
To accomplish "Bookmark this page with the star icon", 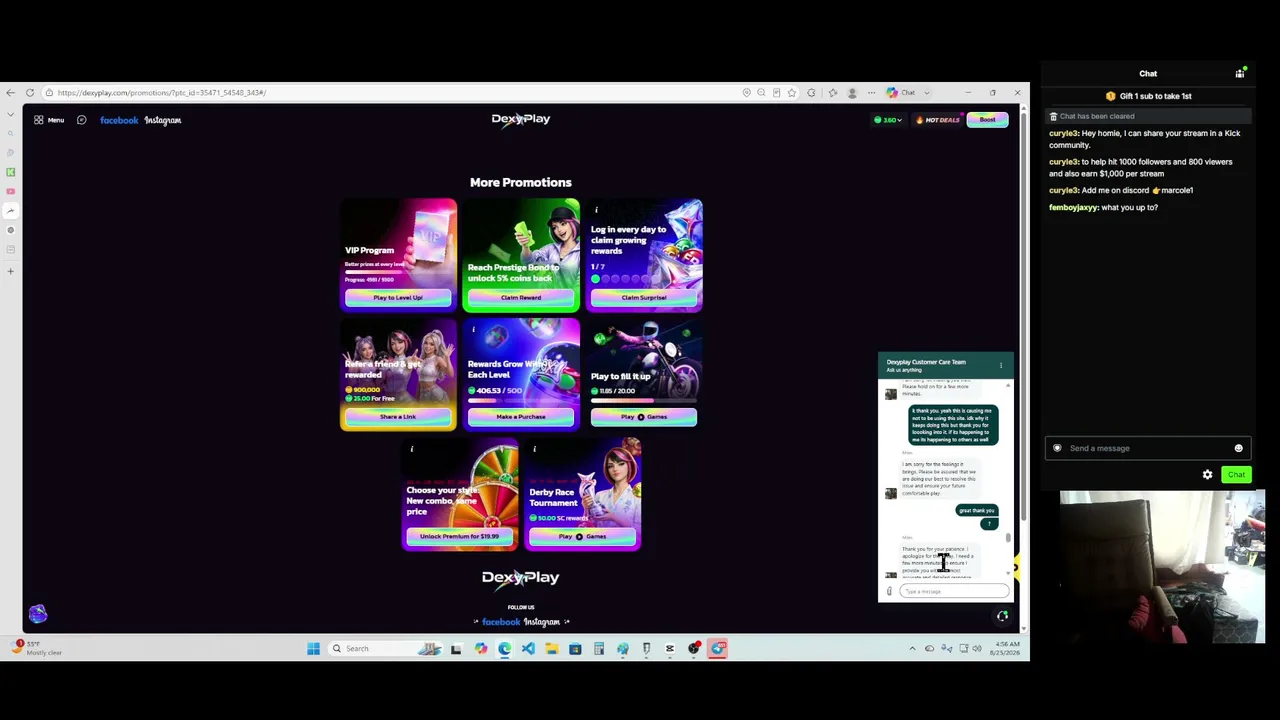I will [791, 93].
